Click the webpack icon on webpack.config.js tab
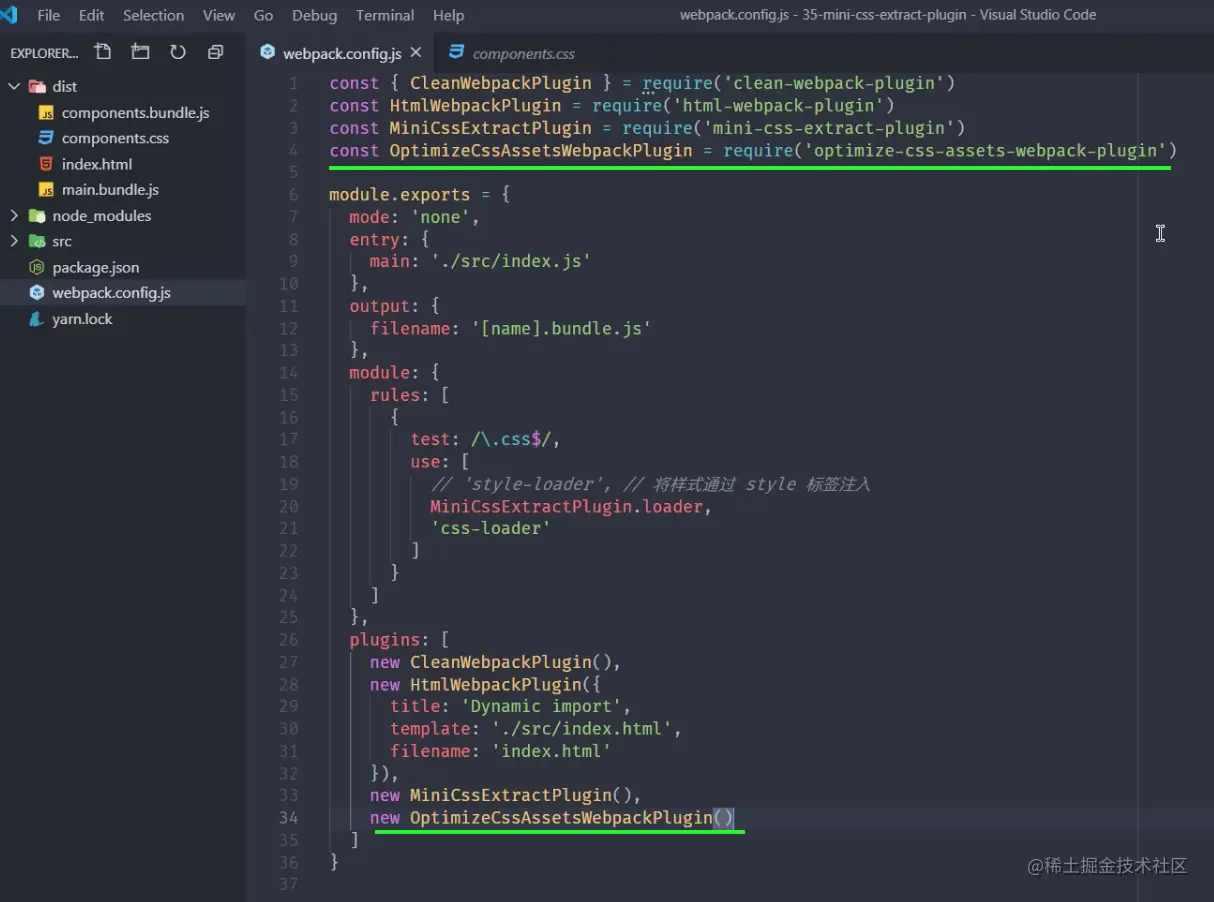The height and width of the screenshot is (902, 1214). pos(267,52)
